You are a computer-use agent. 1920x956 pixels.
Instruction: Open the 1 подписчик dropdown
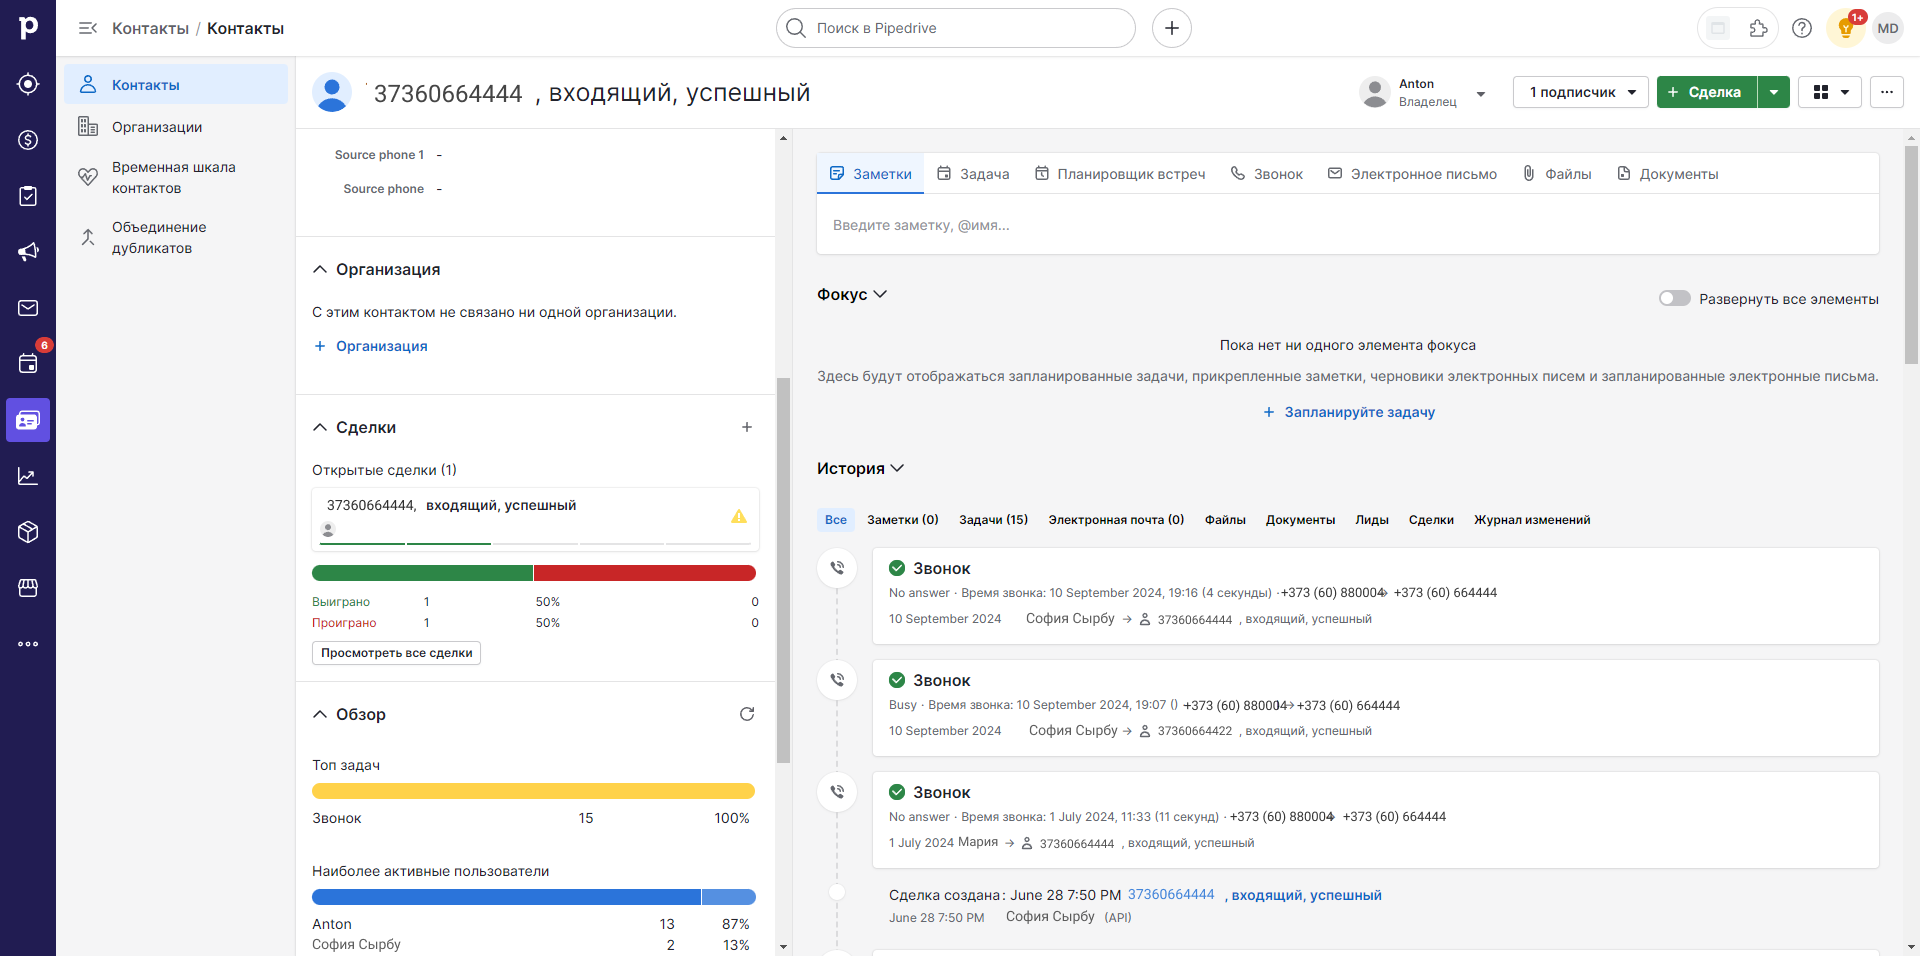point(1580,92)
